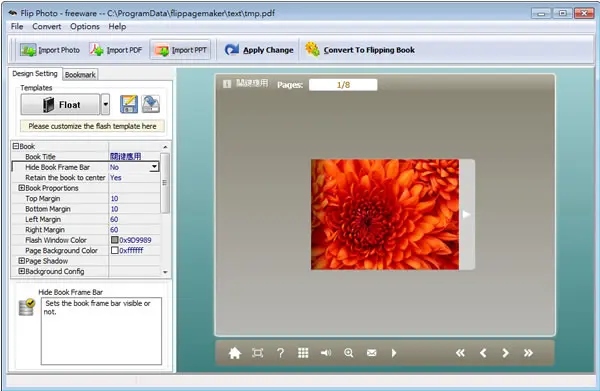Open the thumbnails grid icon

pyautogui.click(x=303, y=353)
